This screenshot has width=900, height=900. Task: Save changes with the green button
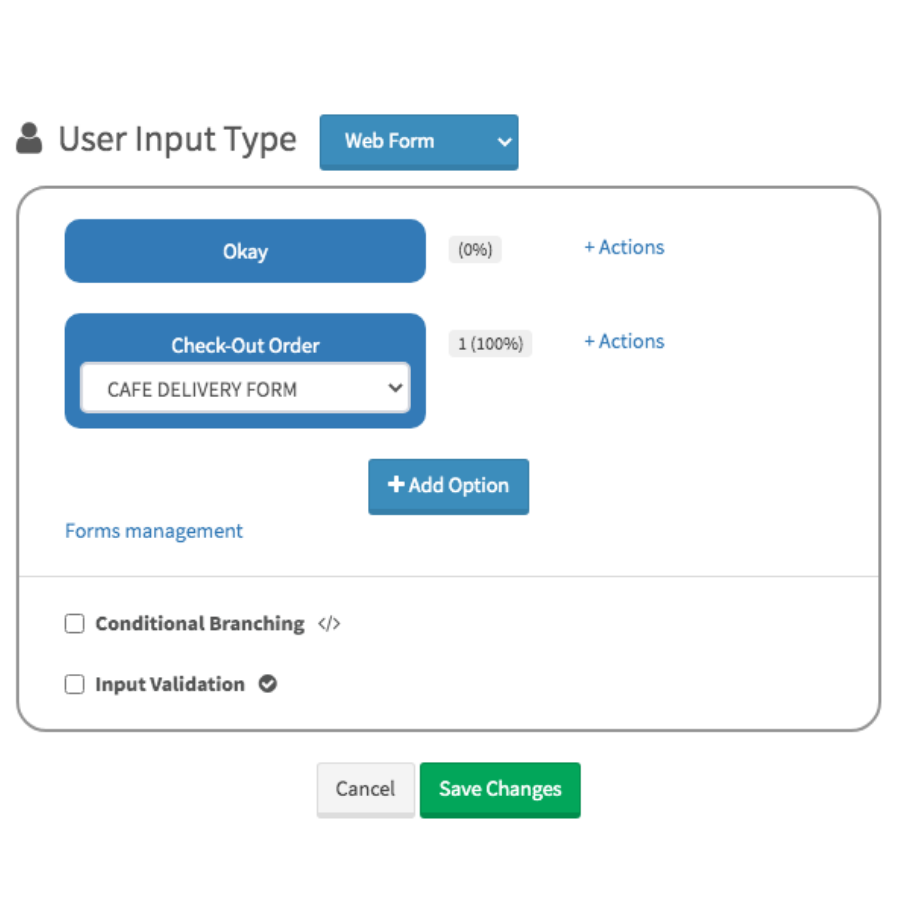[500, 789]
